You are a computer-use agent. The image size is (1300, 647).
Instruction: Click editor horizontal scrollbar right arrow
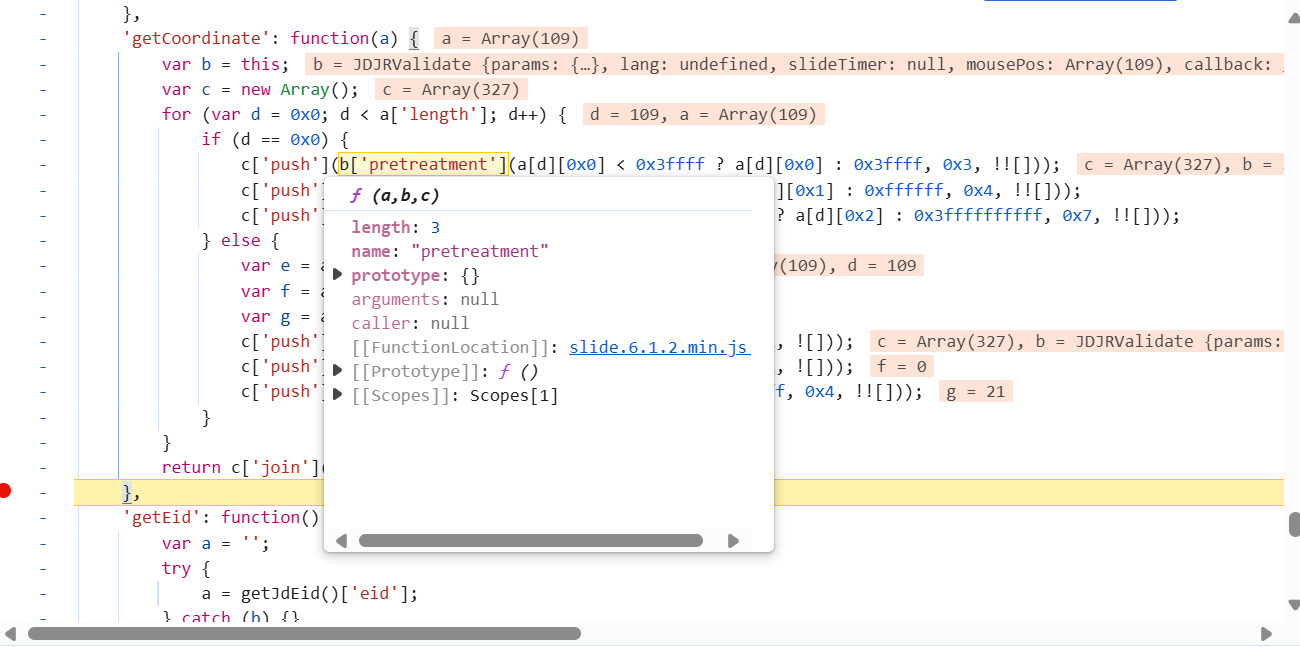(1266, 634)
